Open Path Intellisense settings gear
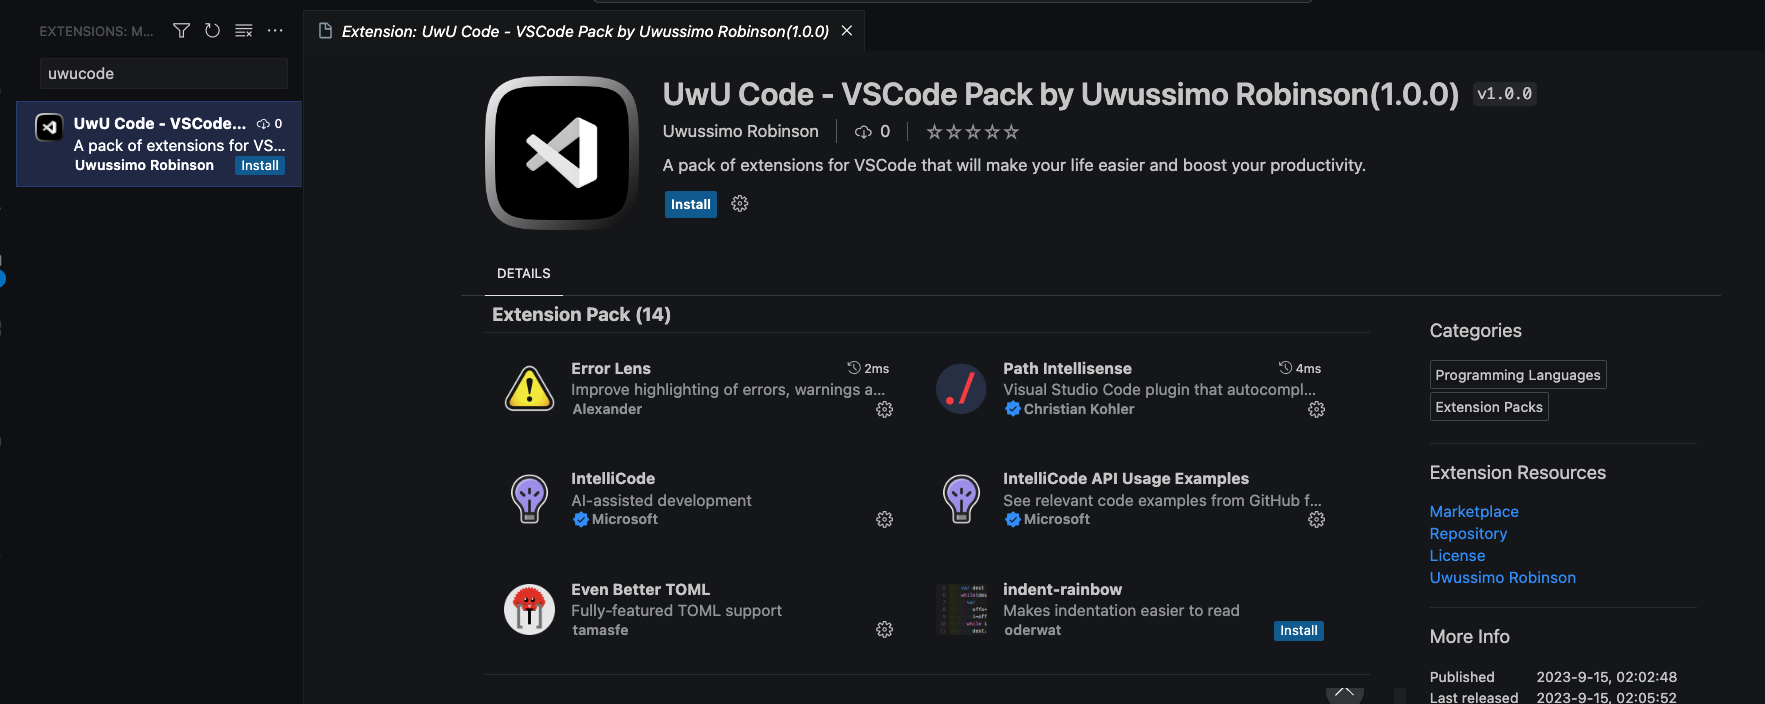This screenshot has width=1765, height=704. click(1316, 409)
